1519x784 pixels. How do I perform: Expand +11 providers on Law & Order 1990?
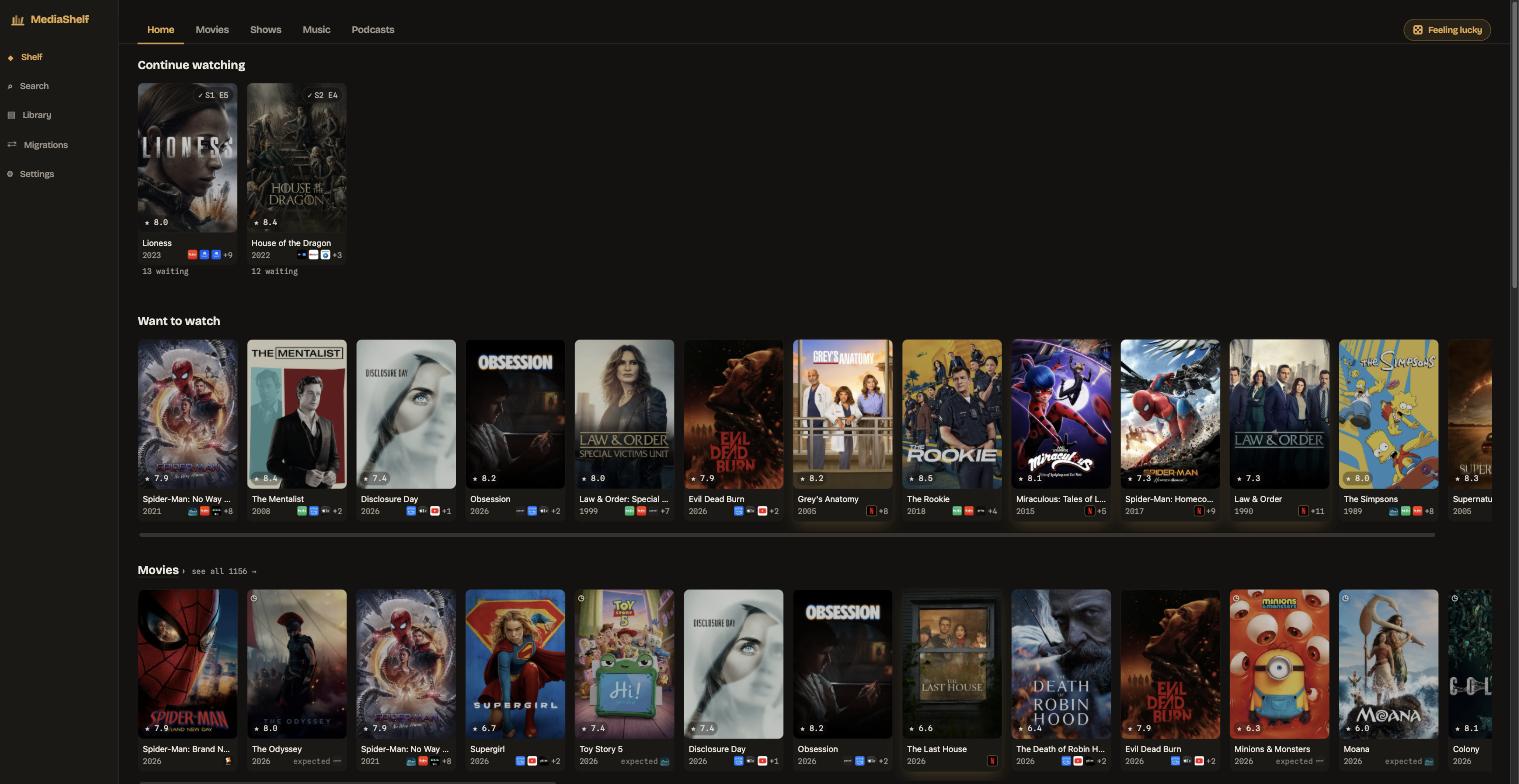pos(1317,511)
